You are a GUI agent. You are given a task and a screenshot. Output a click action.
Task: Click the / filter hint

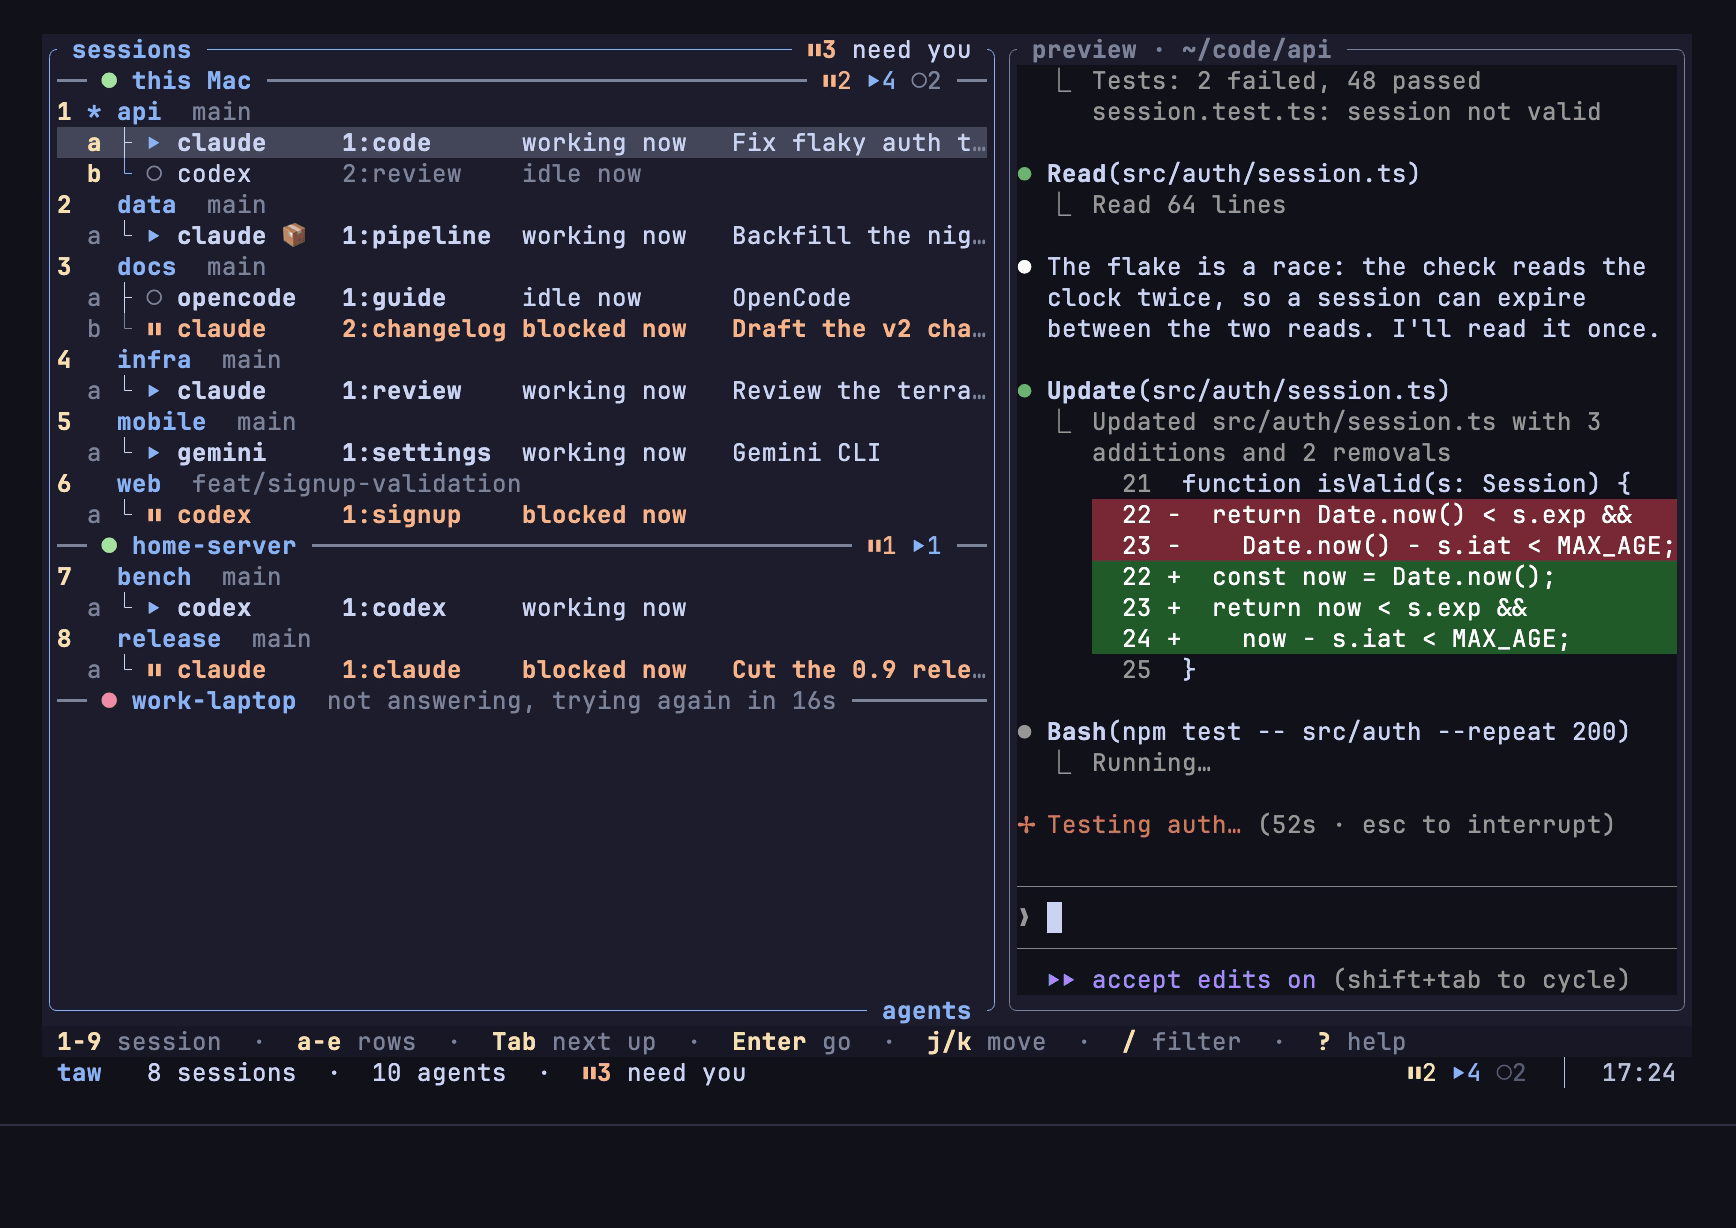click(x=1181, y=1042)
